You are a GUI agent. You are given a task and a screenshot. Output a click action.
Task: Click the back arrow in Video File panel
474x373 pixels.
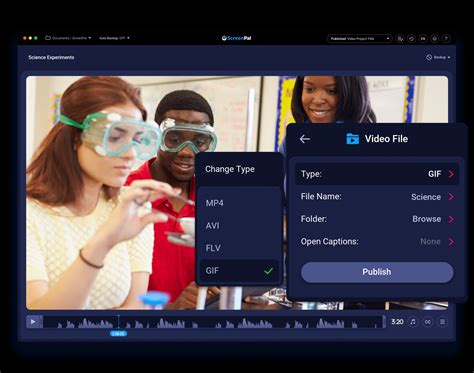coord(305,139)
